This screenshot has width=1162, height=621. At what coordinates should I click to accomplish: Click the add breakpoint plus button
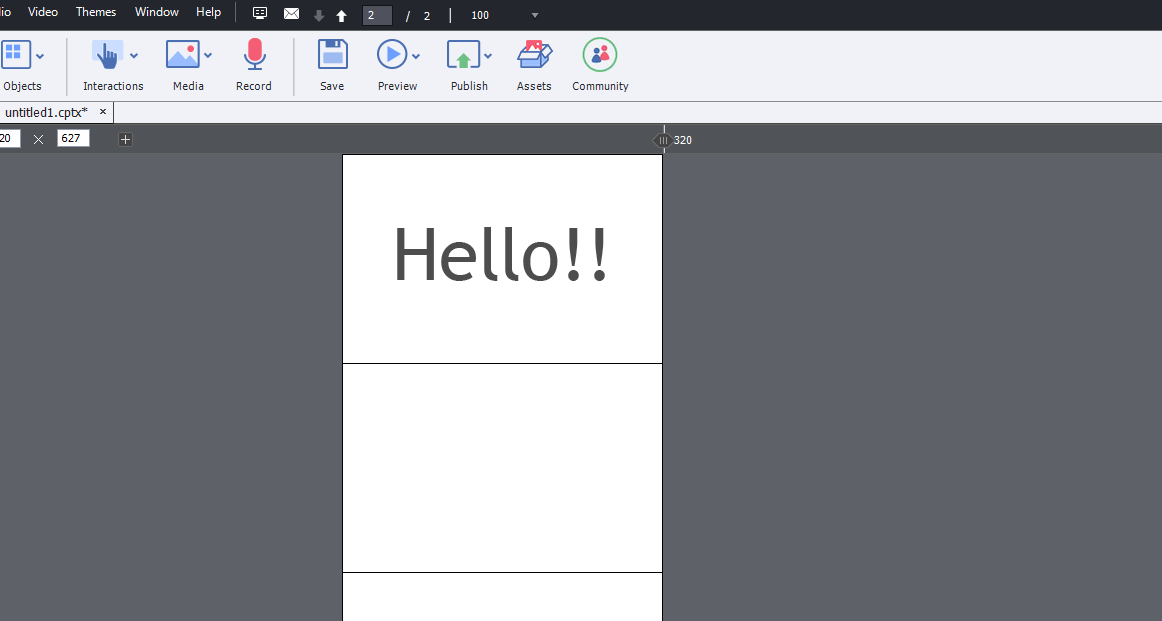125,139
